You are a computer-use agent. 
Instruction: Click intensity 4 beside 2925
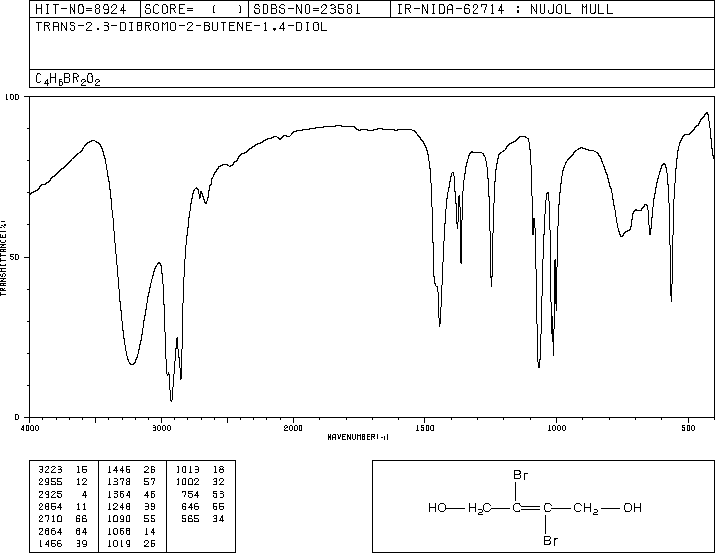coord(84,494)
